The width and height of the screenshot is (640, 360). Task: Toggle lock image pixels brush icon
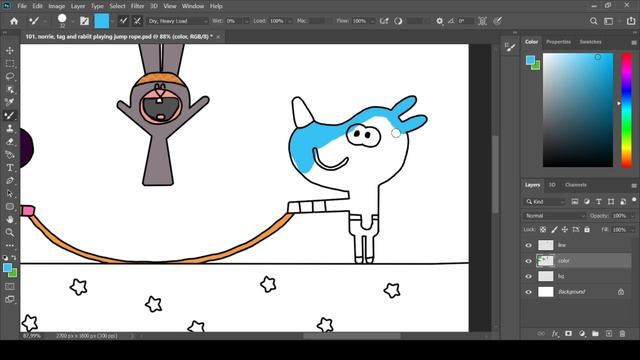pos(554,230)
